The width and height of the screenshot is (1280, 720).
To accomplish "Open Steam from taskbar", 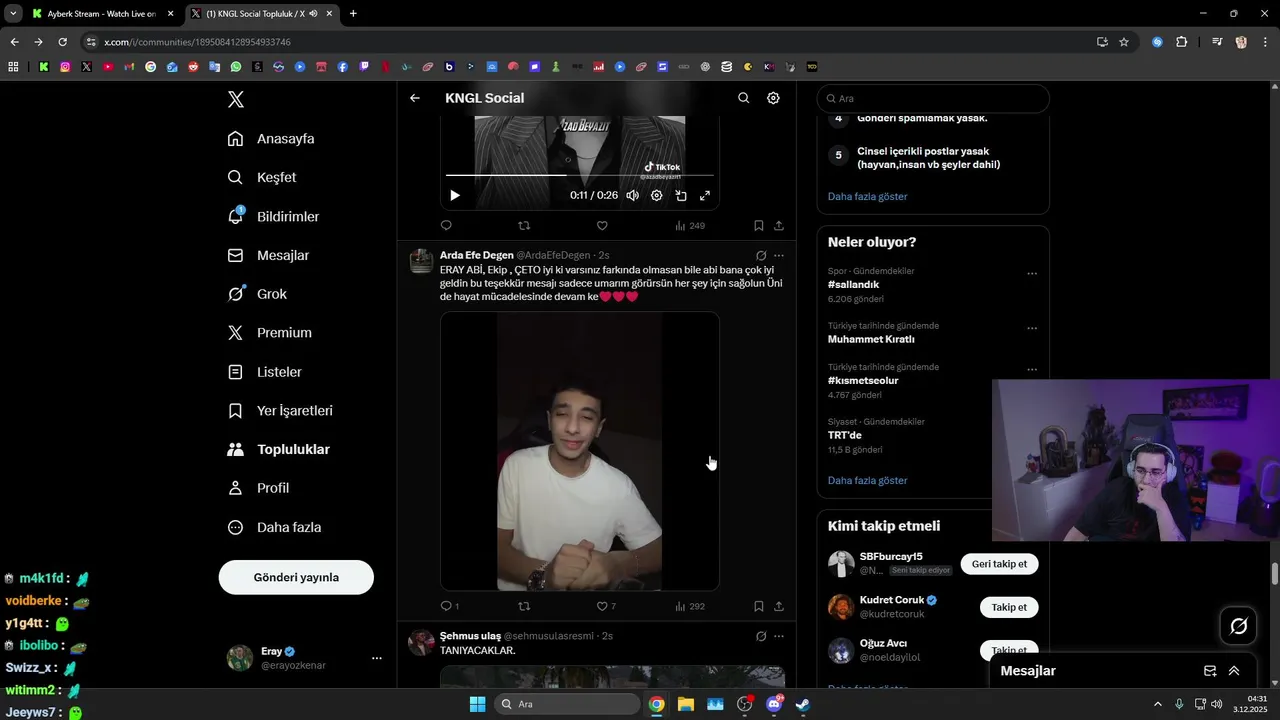I will tap(803, 704).
